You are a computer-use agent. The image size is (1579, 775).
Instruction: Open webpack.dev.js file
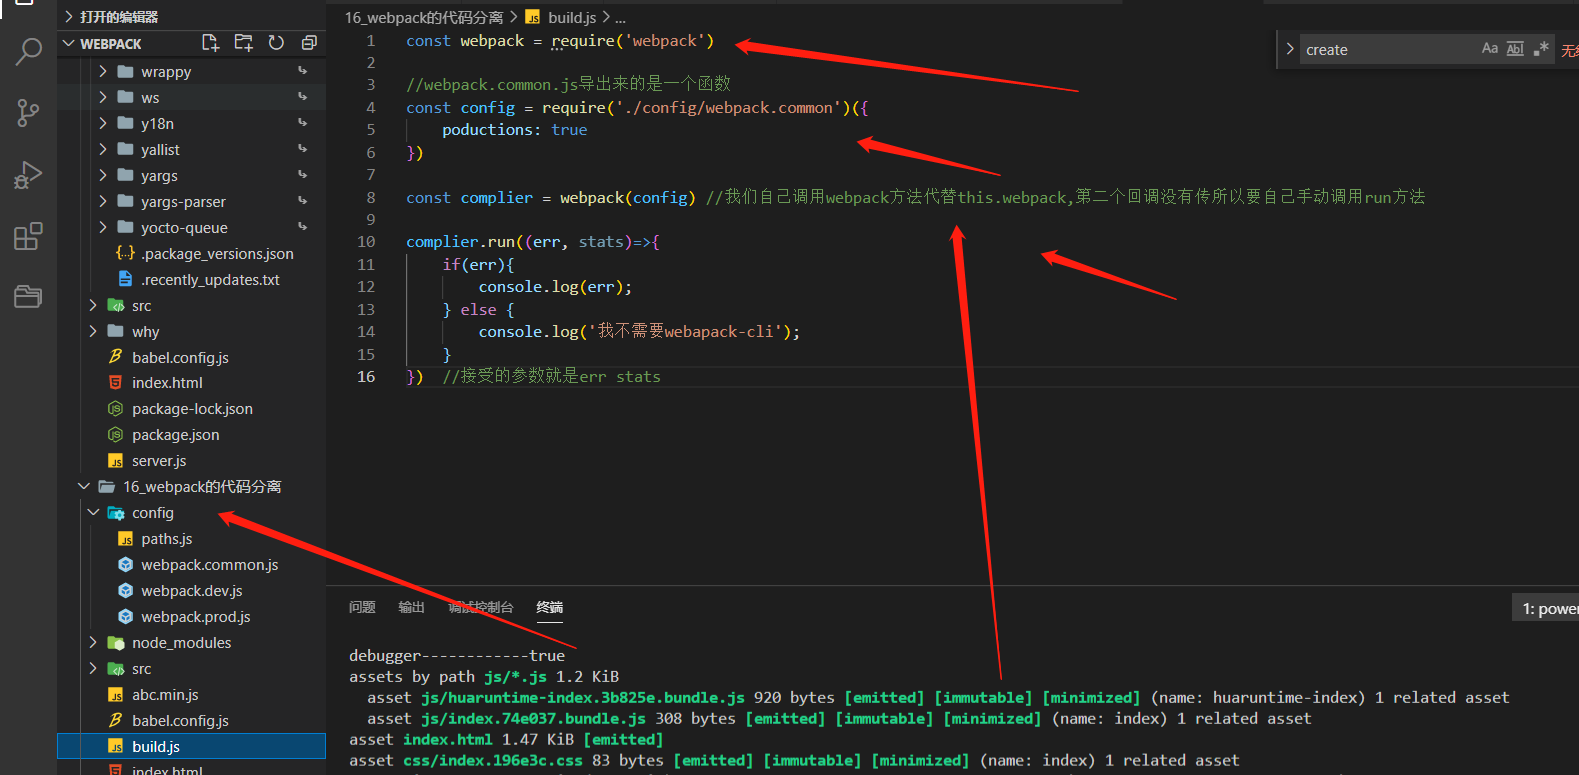[191, 590]
